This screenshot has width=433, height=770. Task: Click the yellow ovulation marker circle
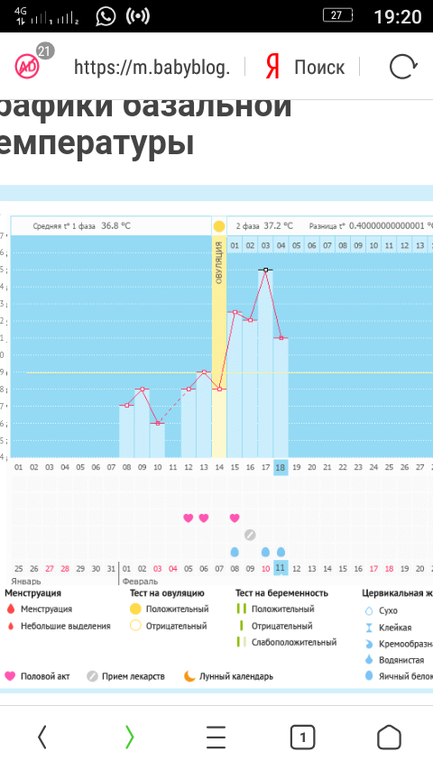(219, 226)
